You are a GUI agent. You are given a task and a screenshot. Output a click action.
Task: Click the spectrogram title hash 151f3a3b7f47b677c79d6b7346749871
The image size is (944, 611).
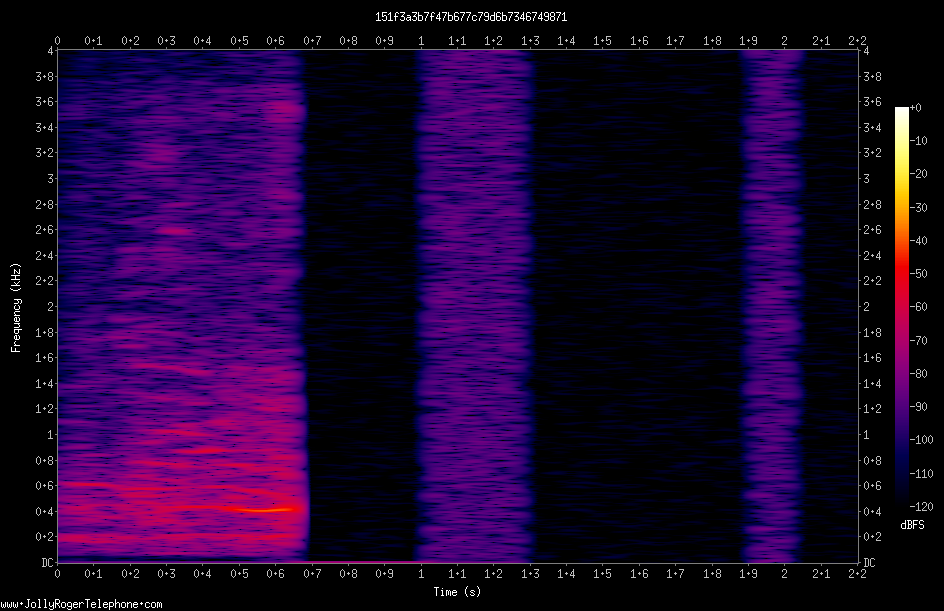[471, 17]
